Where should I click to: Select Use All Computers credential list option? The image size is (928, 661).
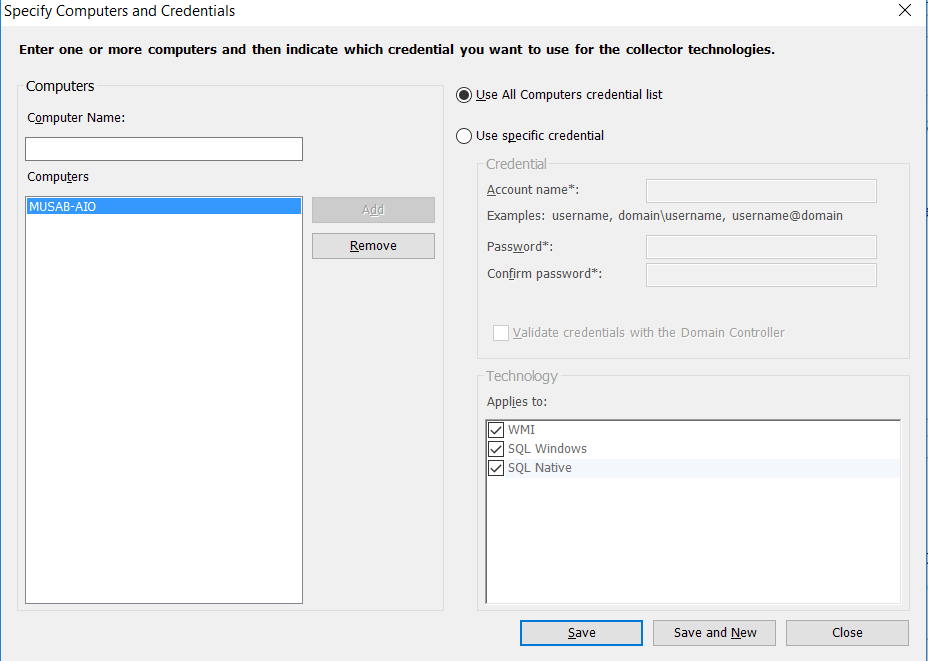coord(464,95)
